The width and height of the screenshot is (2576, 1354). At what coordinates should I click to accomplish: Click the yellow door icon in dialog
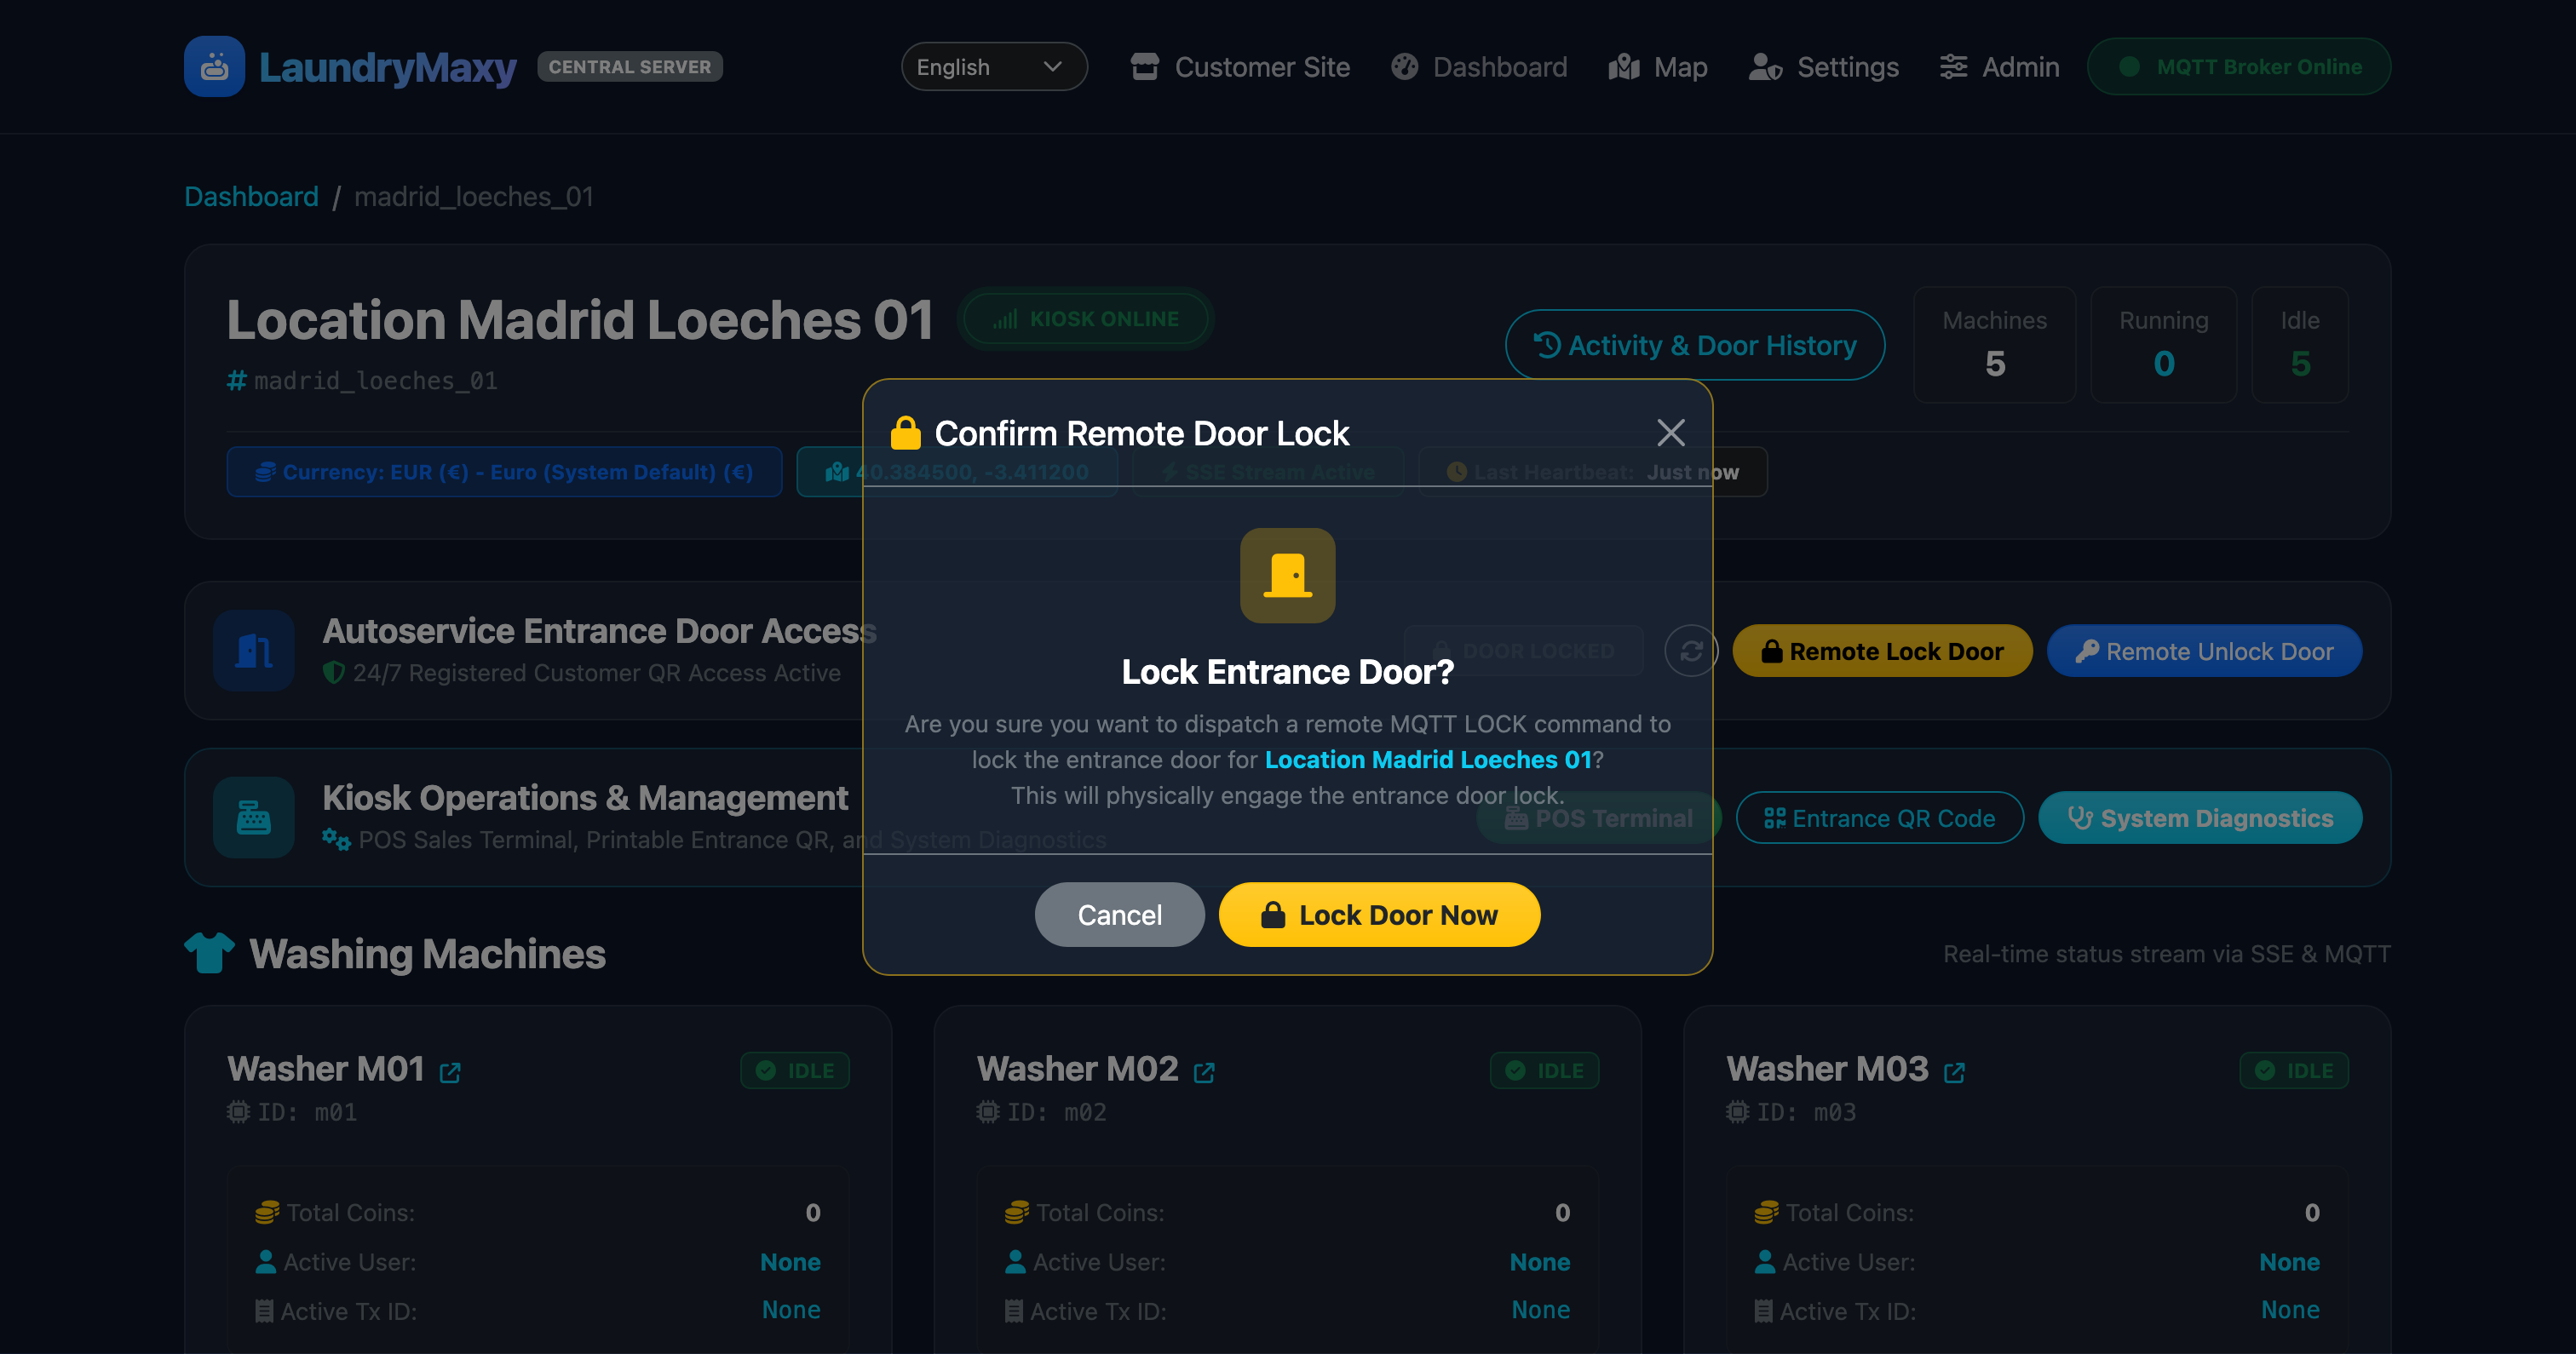1287,576
